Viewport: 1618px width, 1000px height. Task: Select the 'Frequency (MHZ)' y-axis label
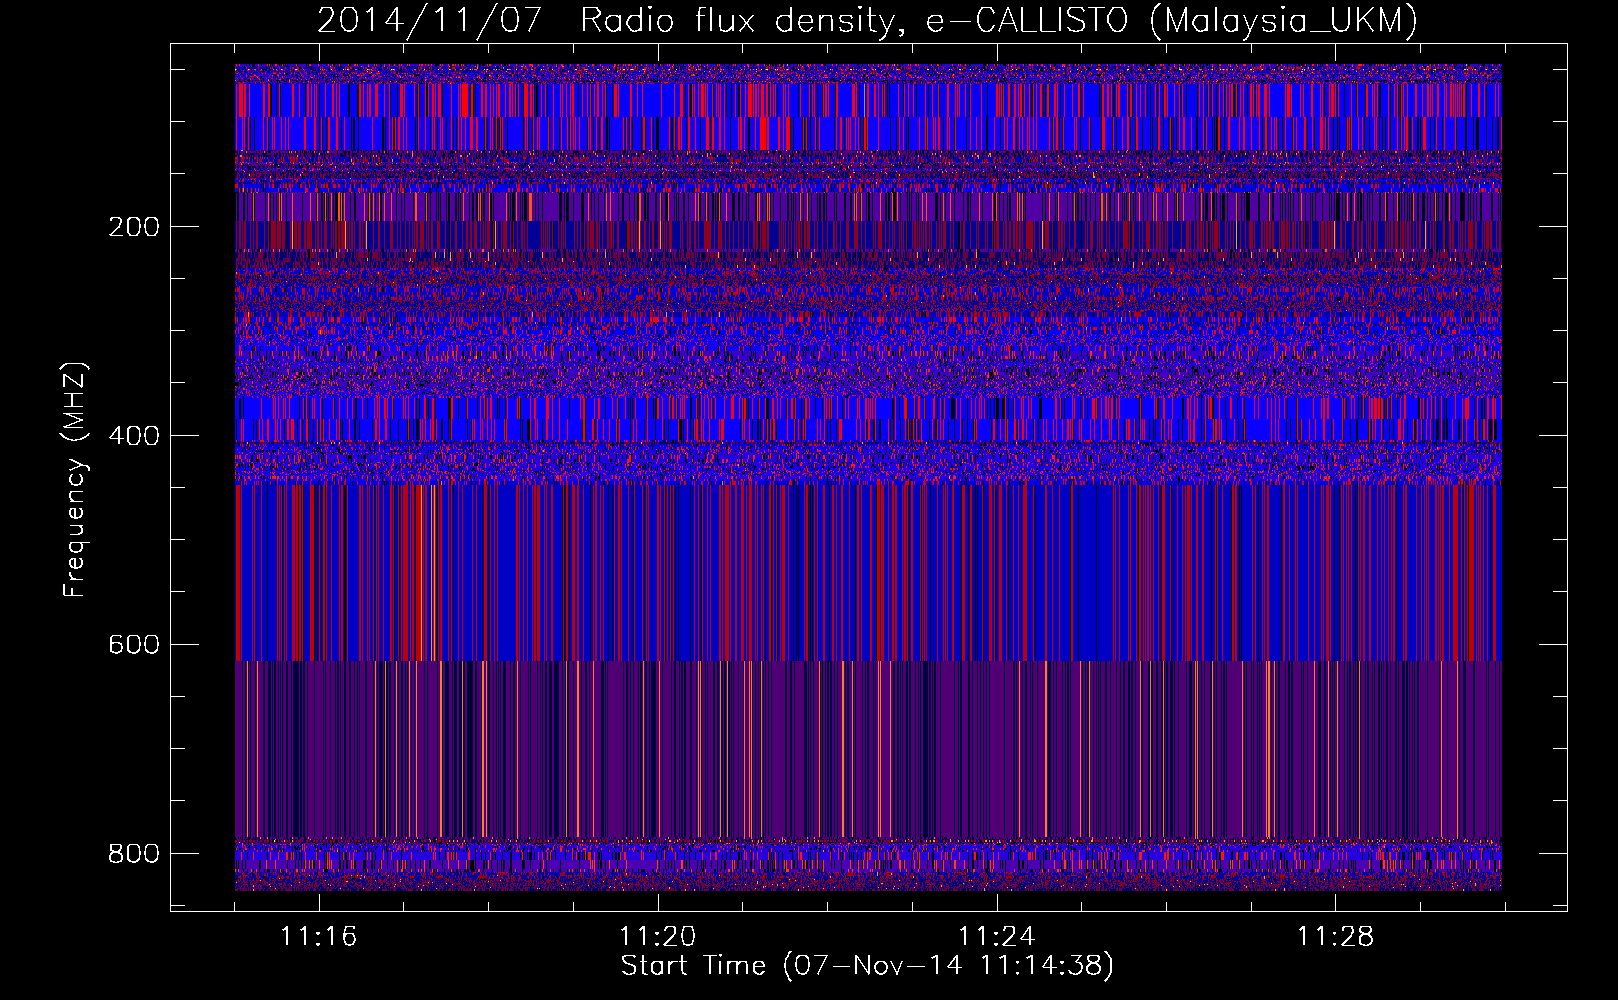[x=75, y=479]
